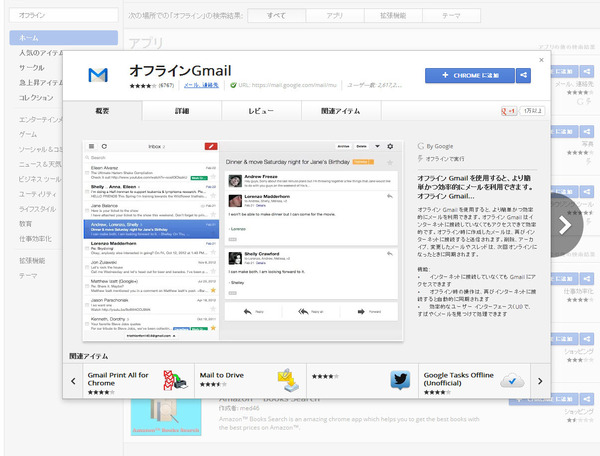Click the CHROME に追加 button
The image size is (600, 456).
tap(468, 75)
